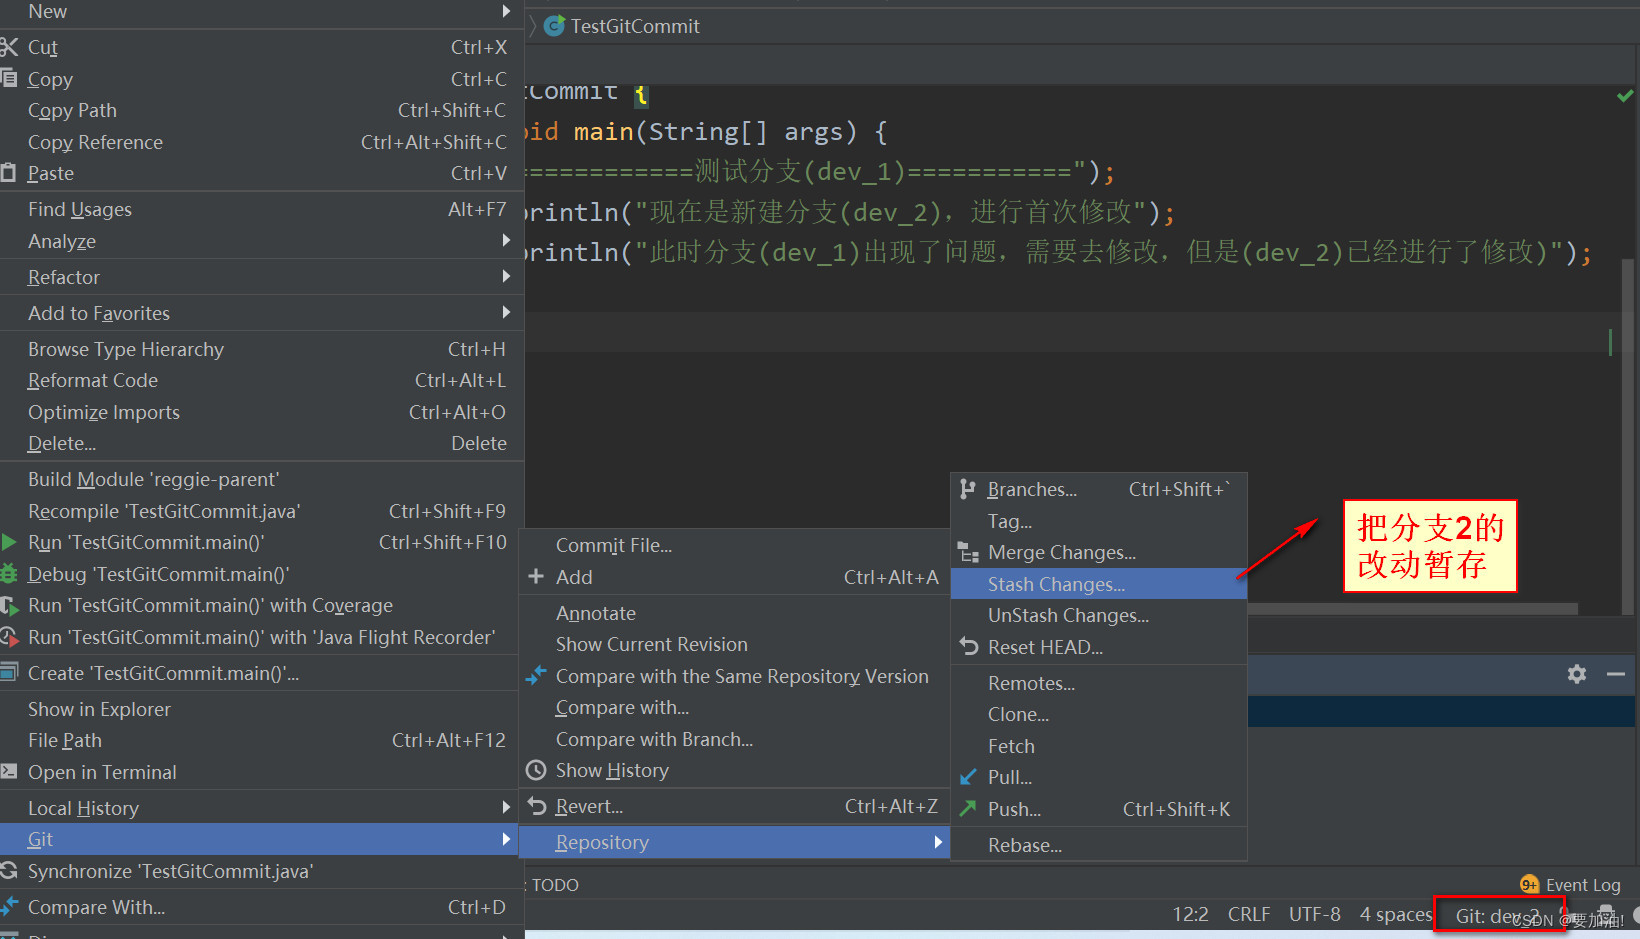Click the editor vertical scrollbar
The width and height of the screenshot is (1640, 939).
(x=1629, y=435)
